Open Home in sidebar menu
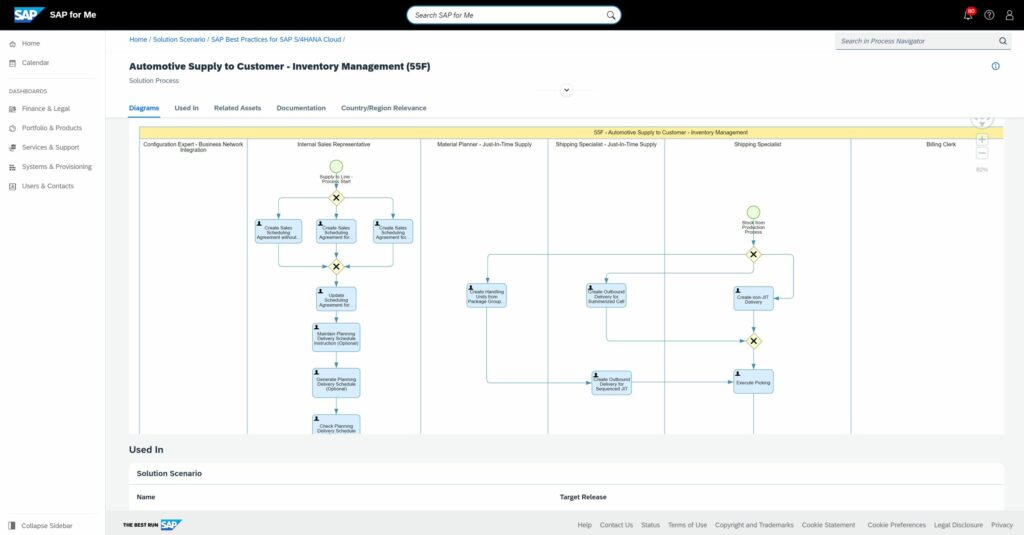 tap(31, 43)
